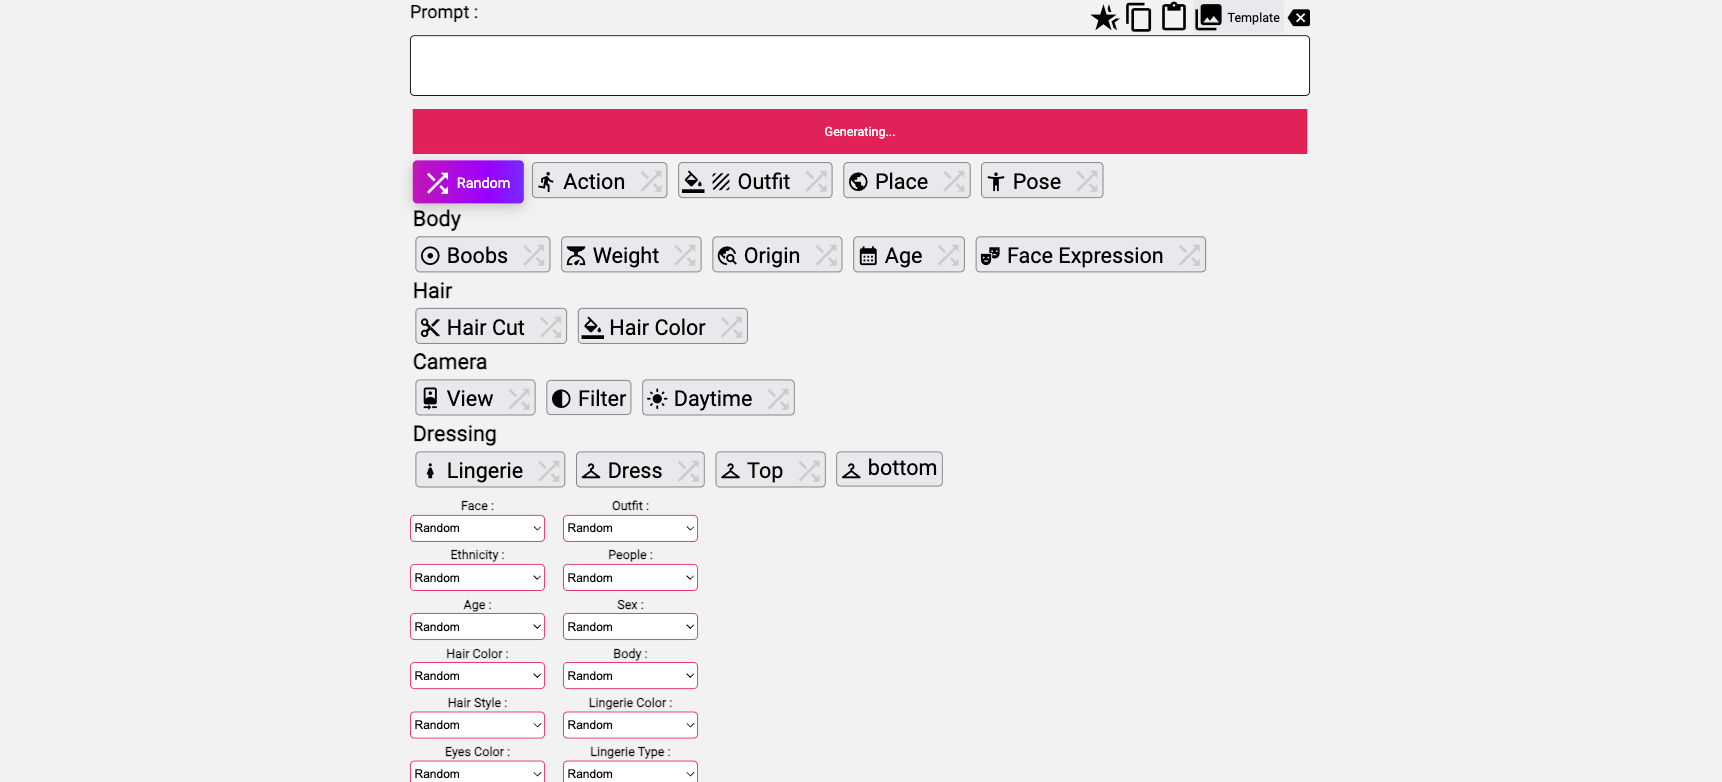Shuffle the Origin category
This screenshot has height=782, width=1722.
click(826, 255)
